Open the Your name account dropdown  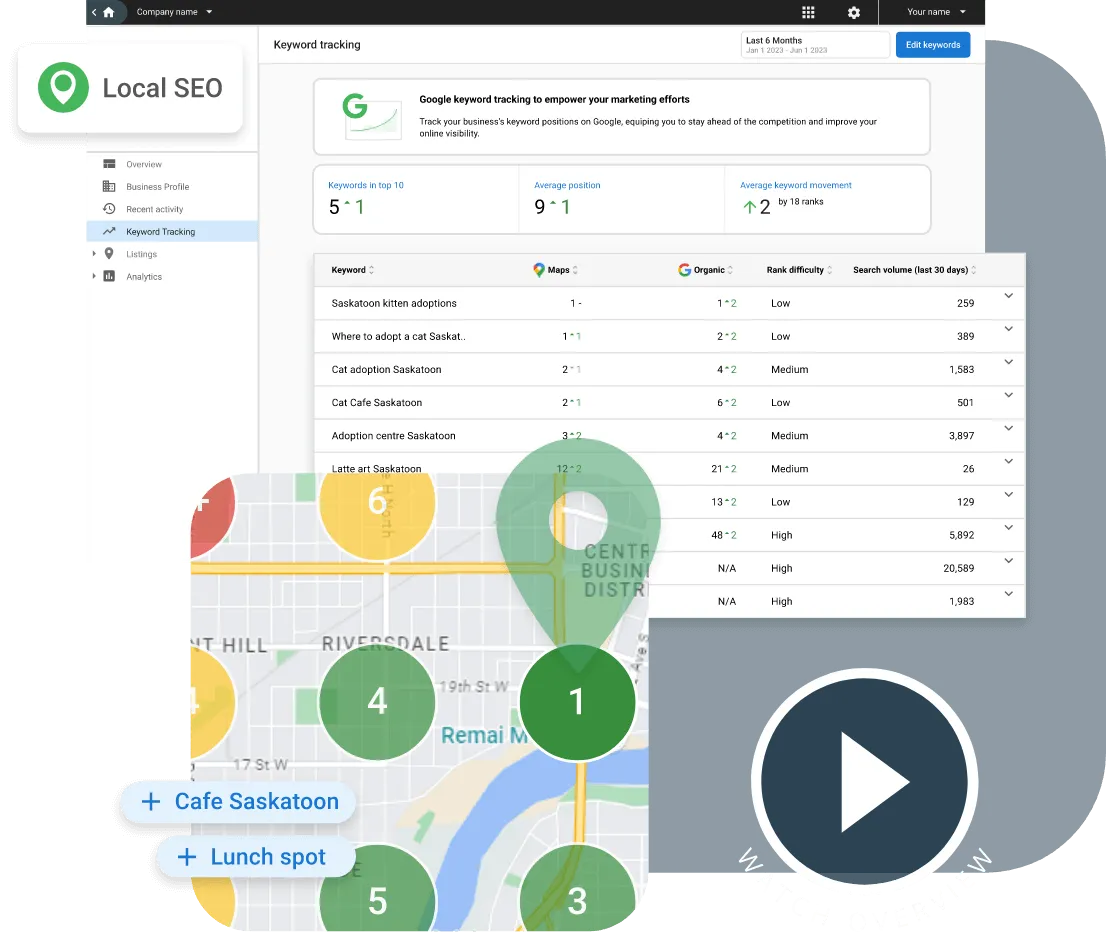[x=936, y=12]
